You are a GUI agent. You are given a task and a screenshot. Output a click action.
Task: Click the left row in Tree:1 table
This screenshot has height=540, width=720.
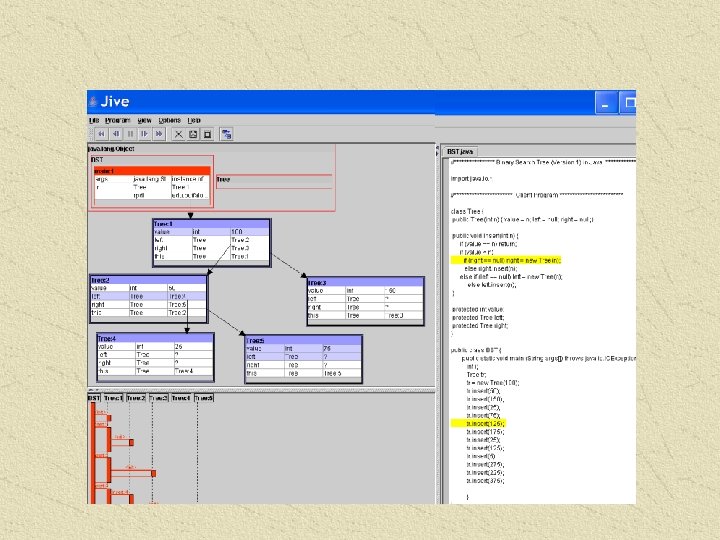coord(211,240)
